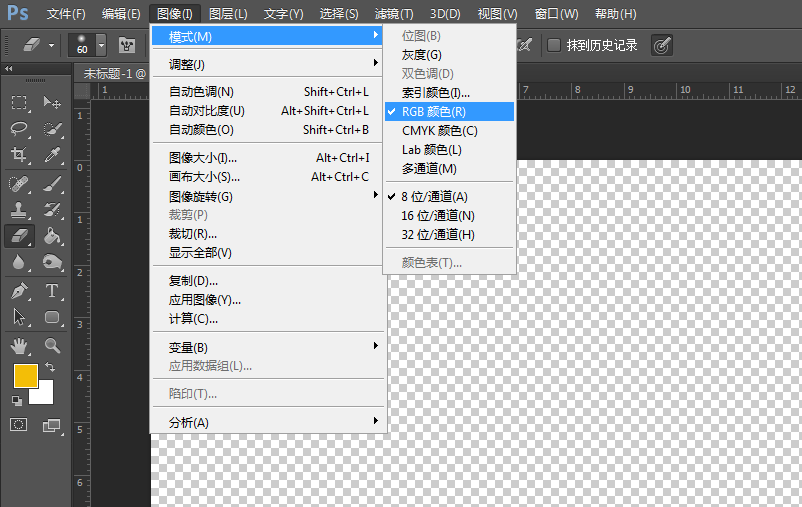
Task: Open the Edit menu
Action: point(121,14)
